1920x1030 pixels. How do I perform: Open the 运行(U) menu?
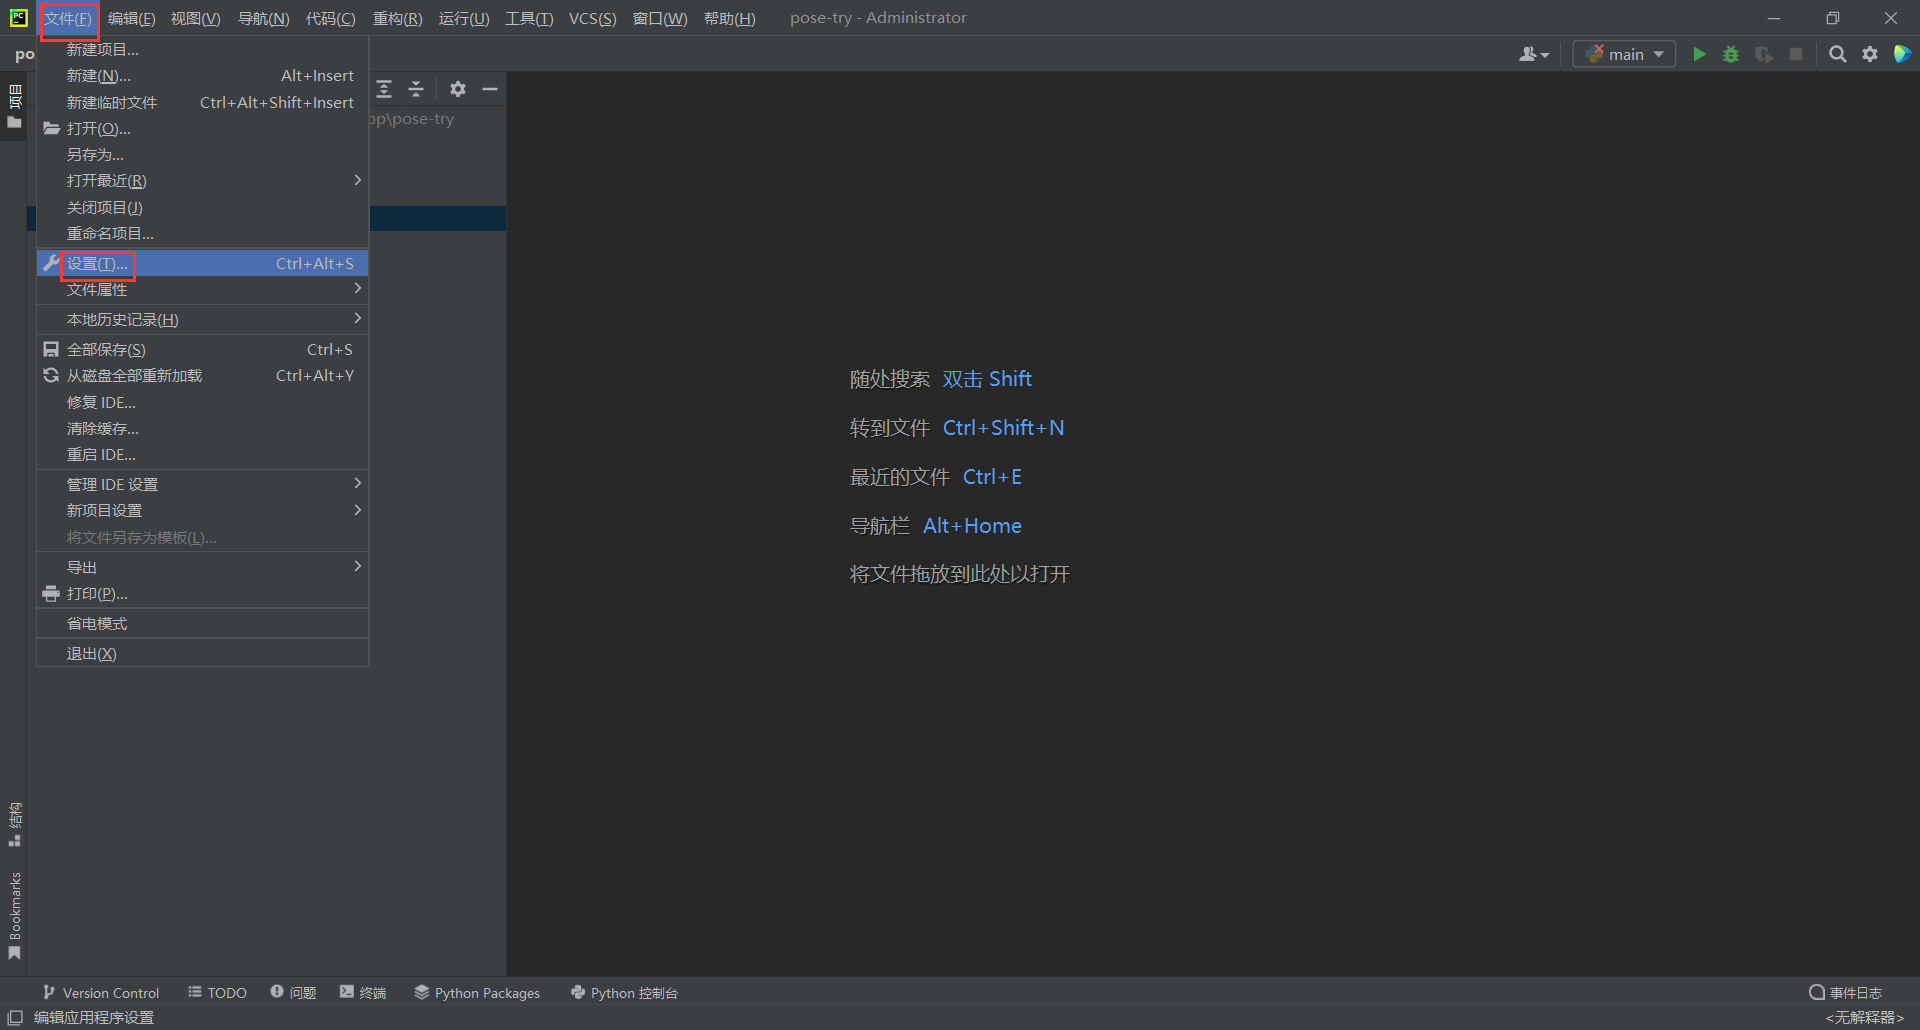coord(464,18)
